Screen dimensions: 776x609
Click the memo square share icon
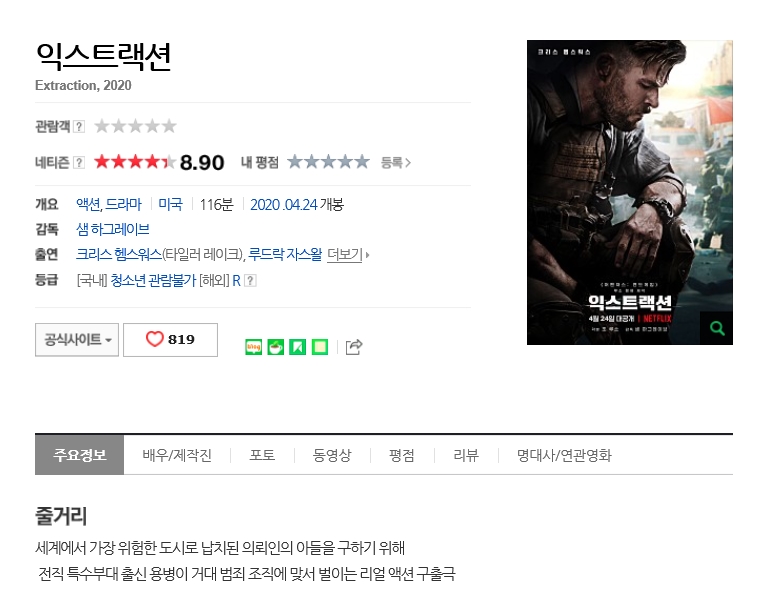click(x=320, y=347)
